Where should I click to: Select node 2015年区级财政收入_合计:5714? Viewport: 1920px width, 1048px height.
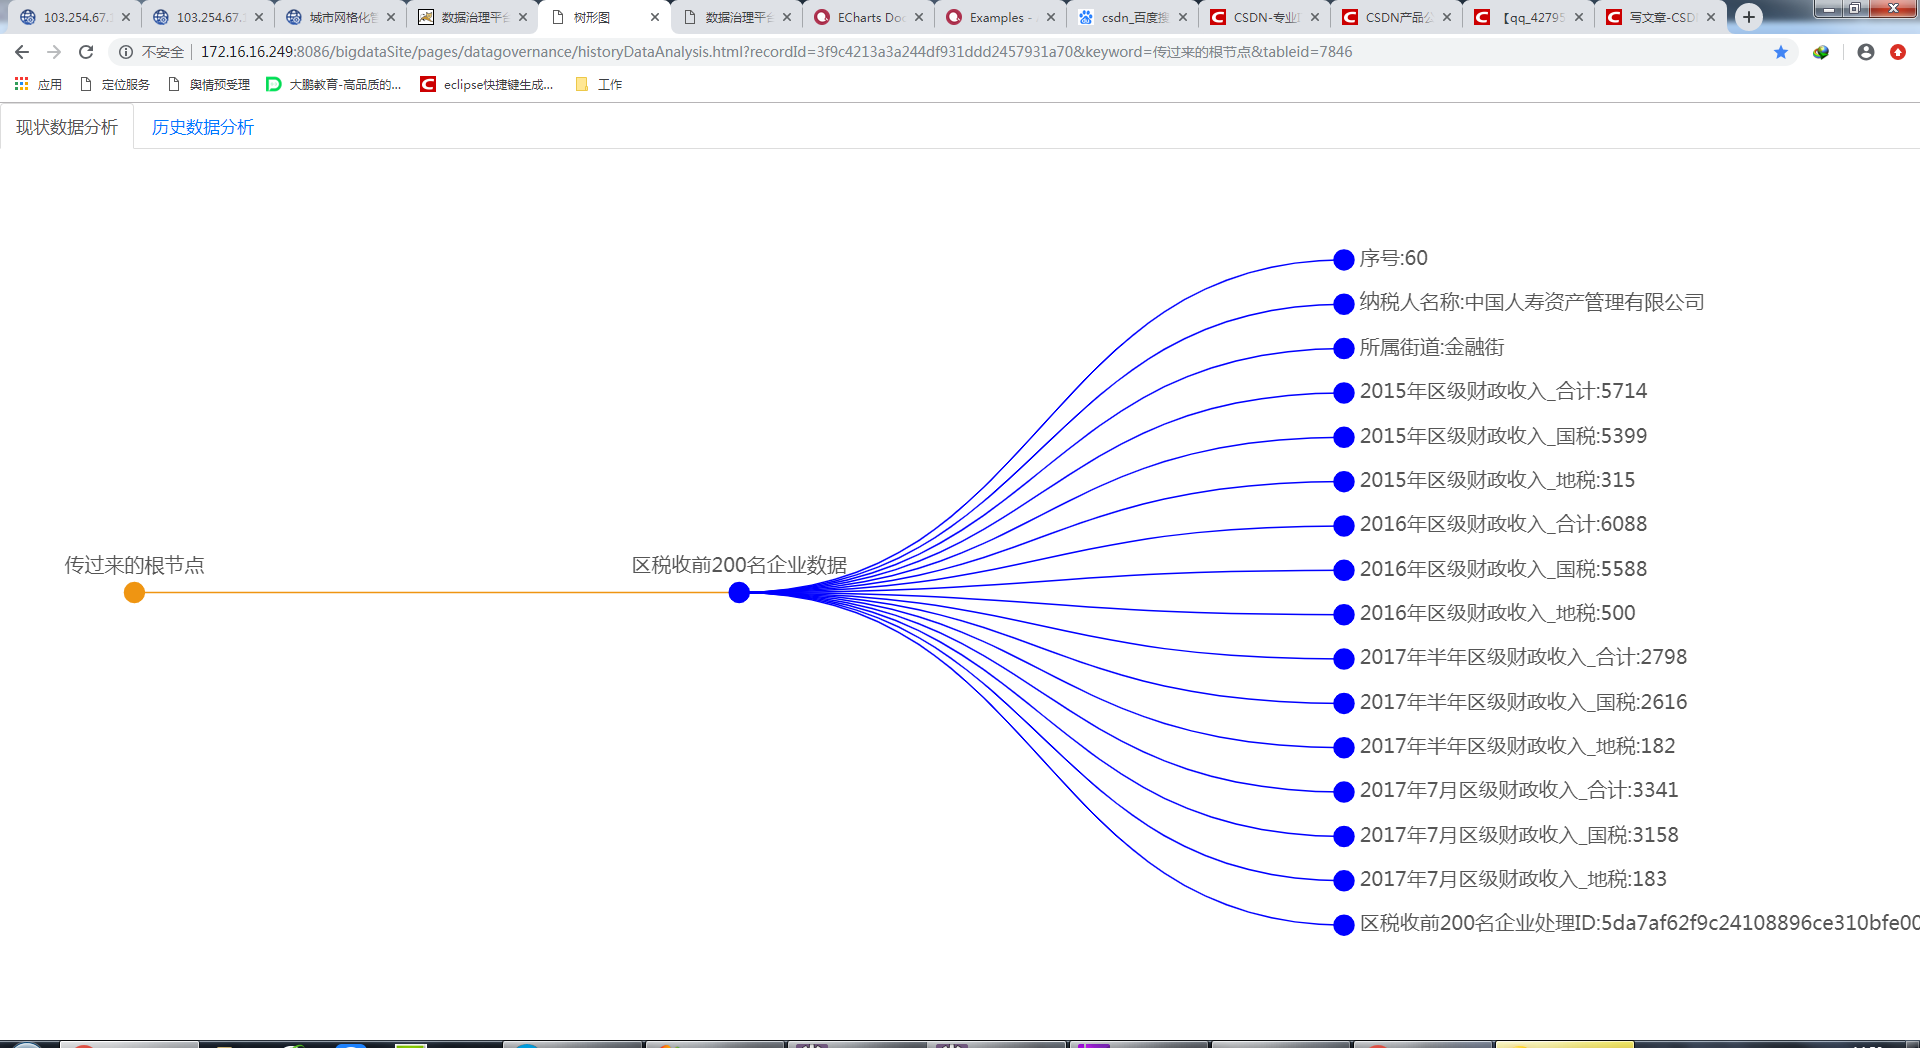click(1344, 393)
